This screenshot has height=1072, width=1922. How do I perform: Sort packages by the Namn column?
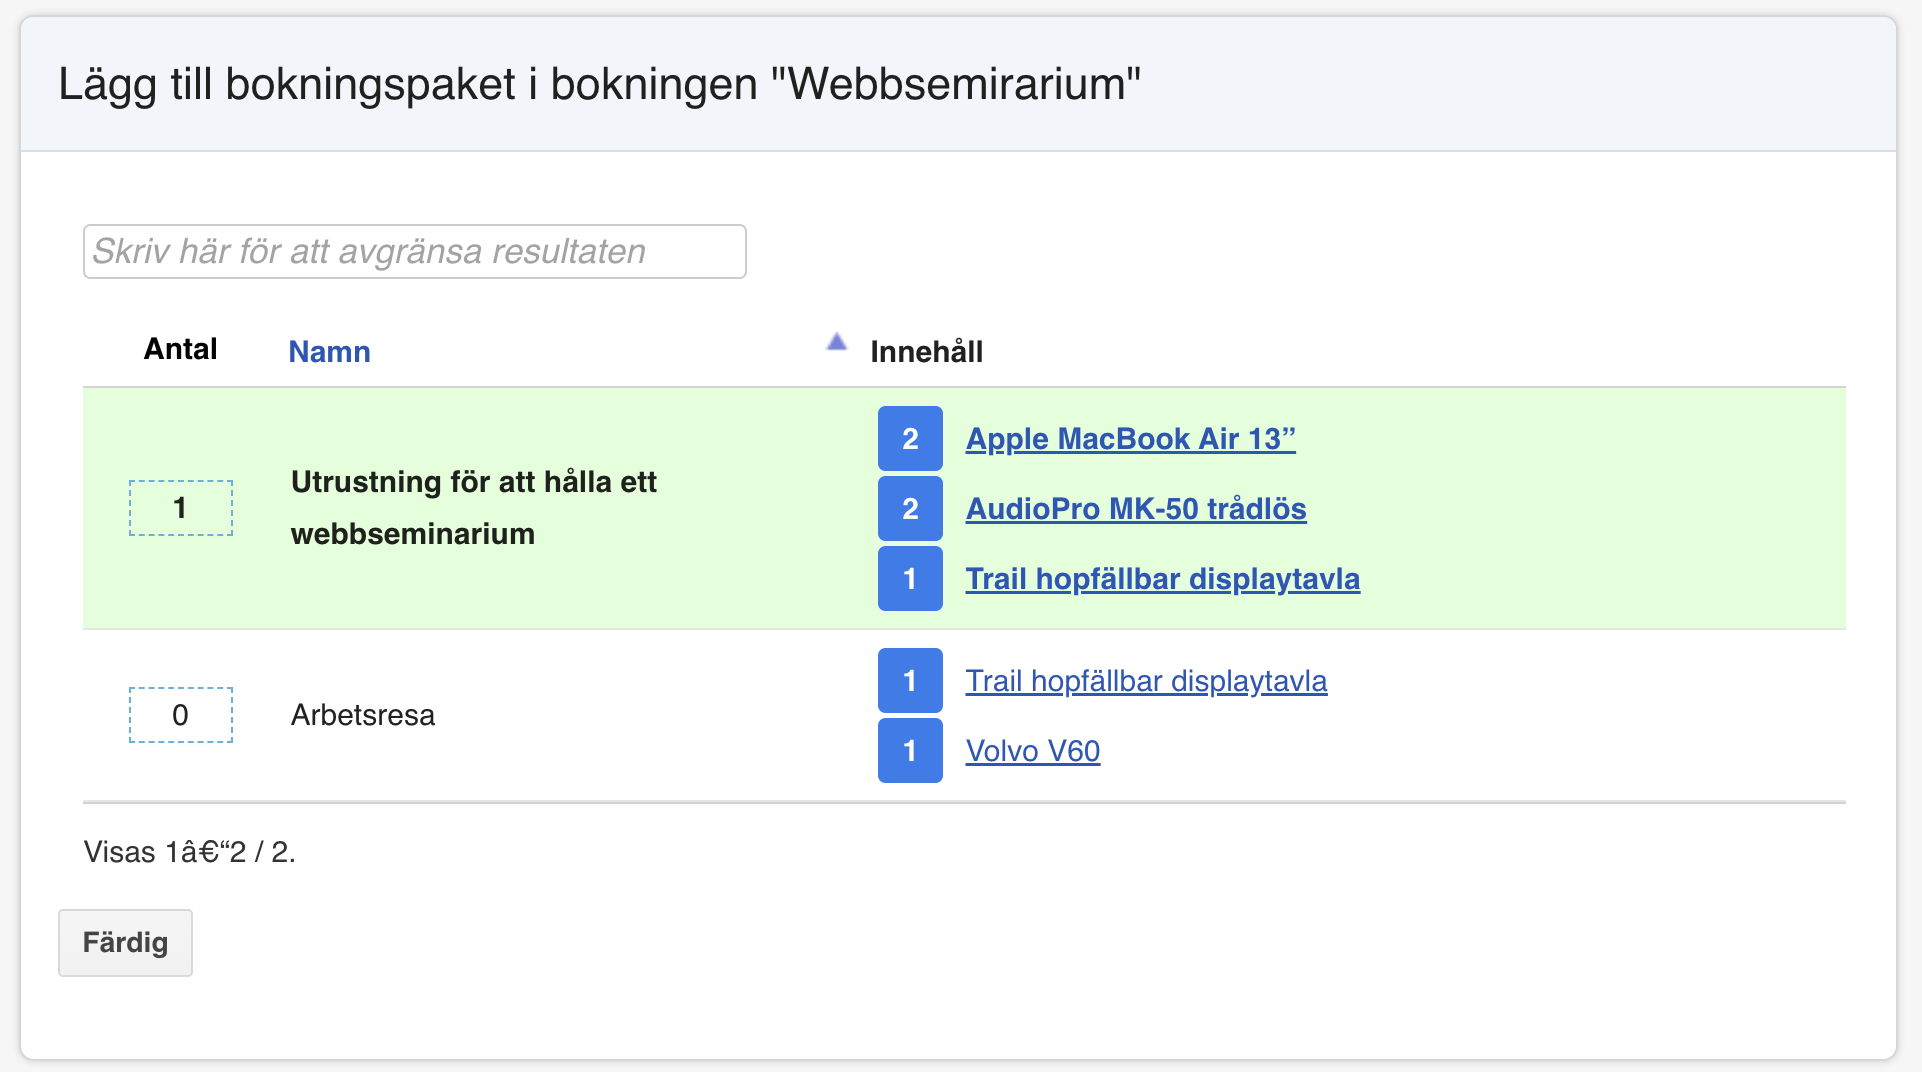coord(329,351)
